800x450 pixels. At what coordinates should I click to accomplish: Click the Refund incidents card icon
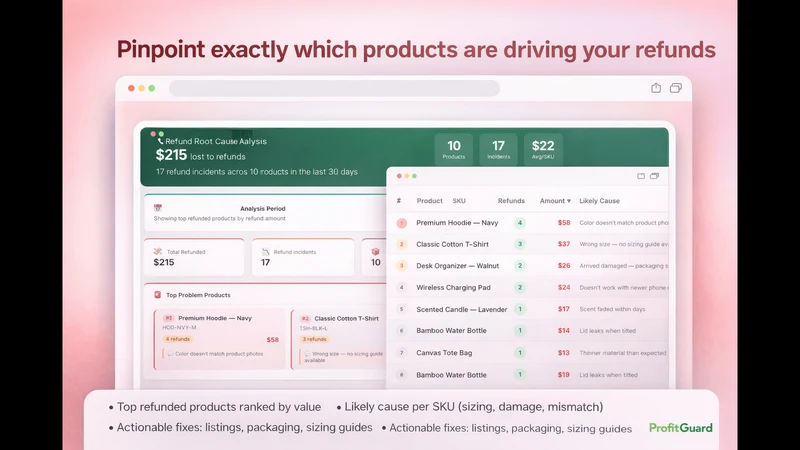[x=265, y=252]
